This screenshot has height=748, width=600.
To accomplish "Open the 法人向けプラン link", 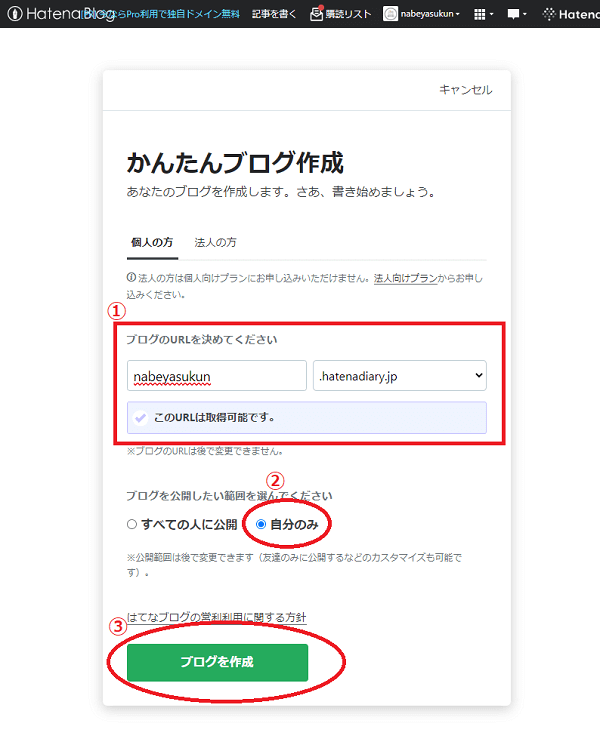I will (x=405, y=278).
